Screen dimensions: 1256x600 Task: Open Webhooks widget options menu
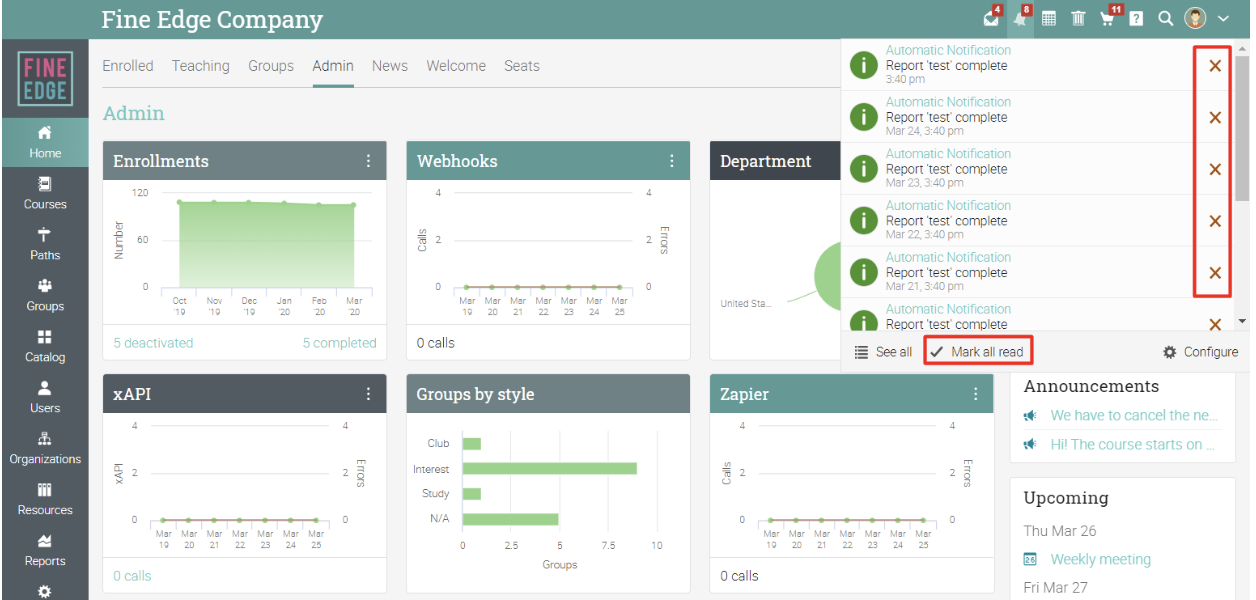672,161
